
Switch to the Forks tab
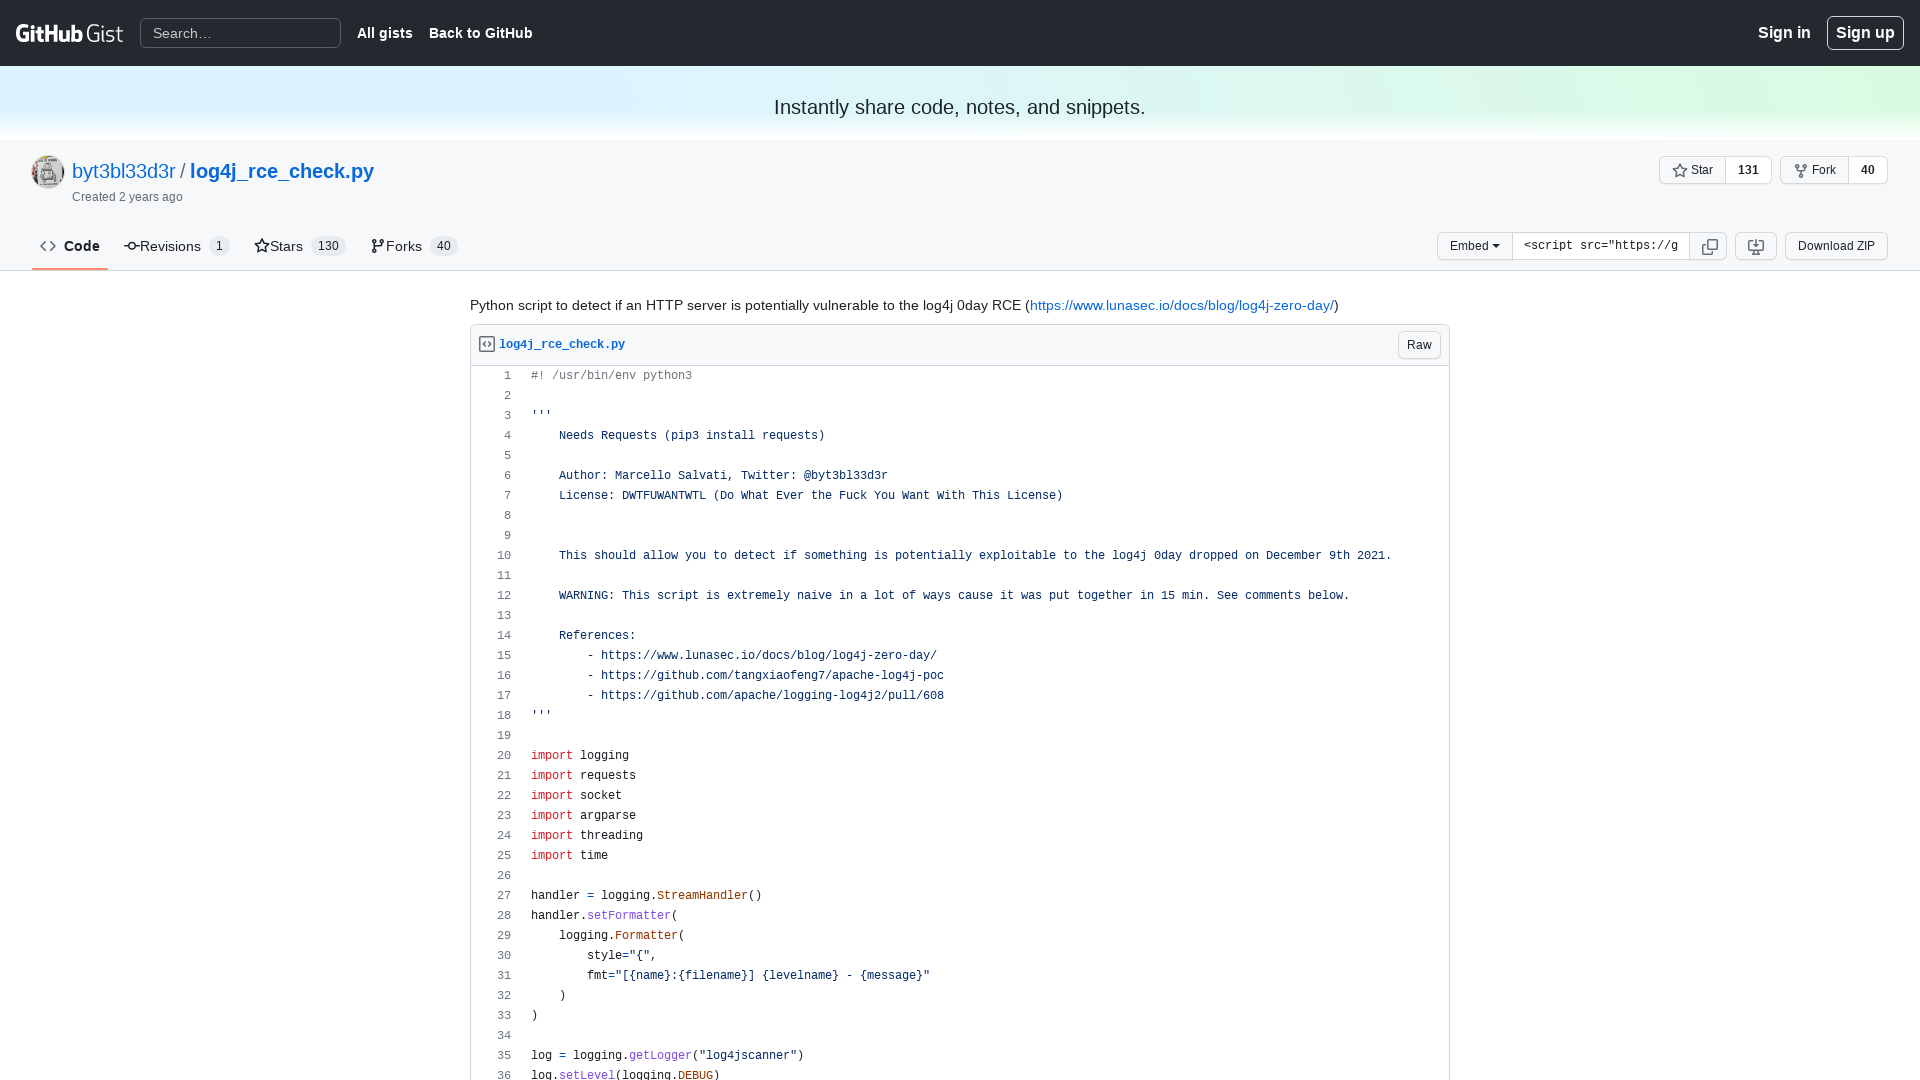point(414,246)
